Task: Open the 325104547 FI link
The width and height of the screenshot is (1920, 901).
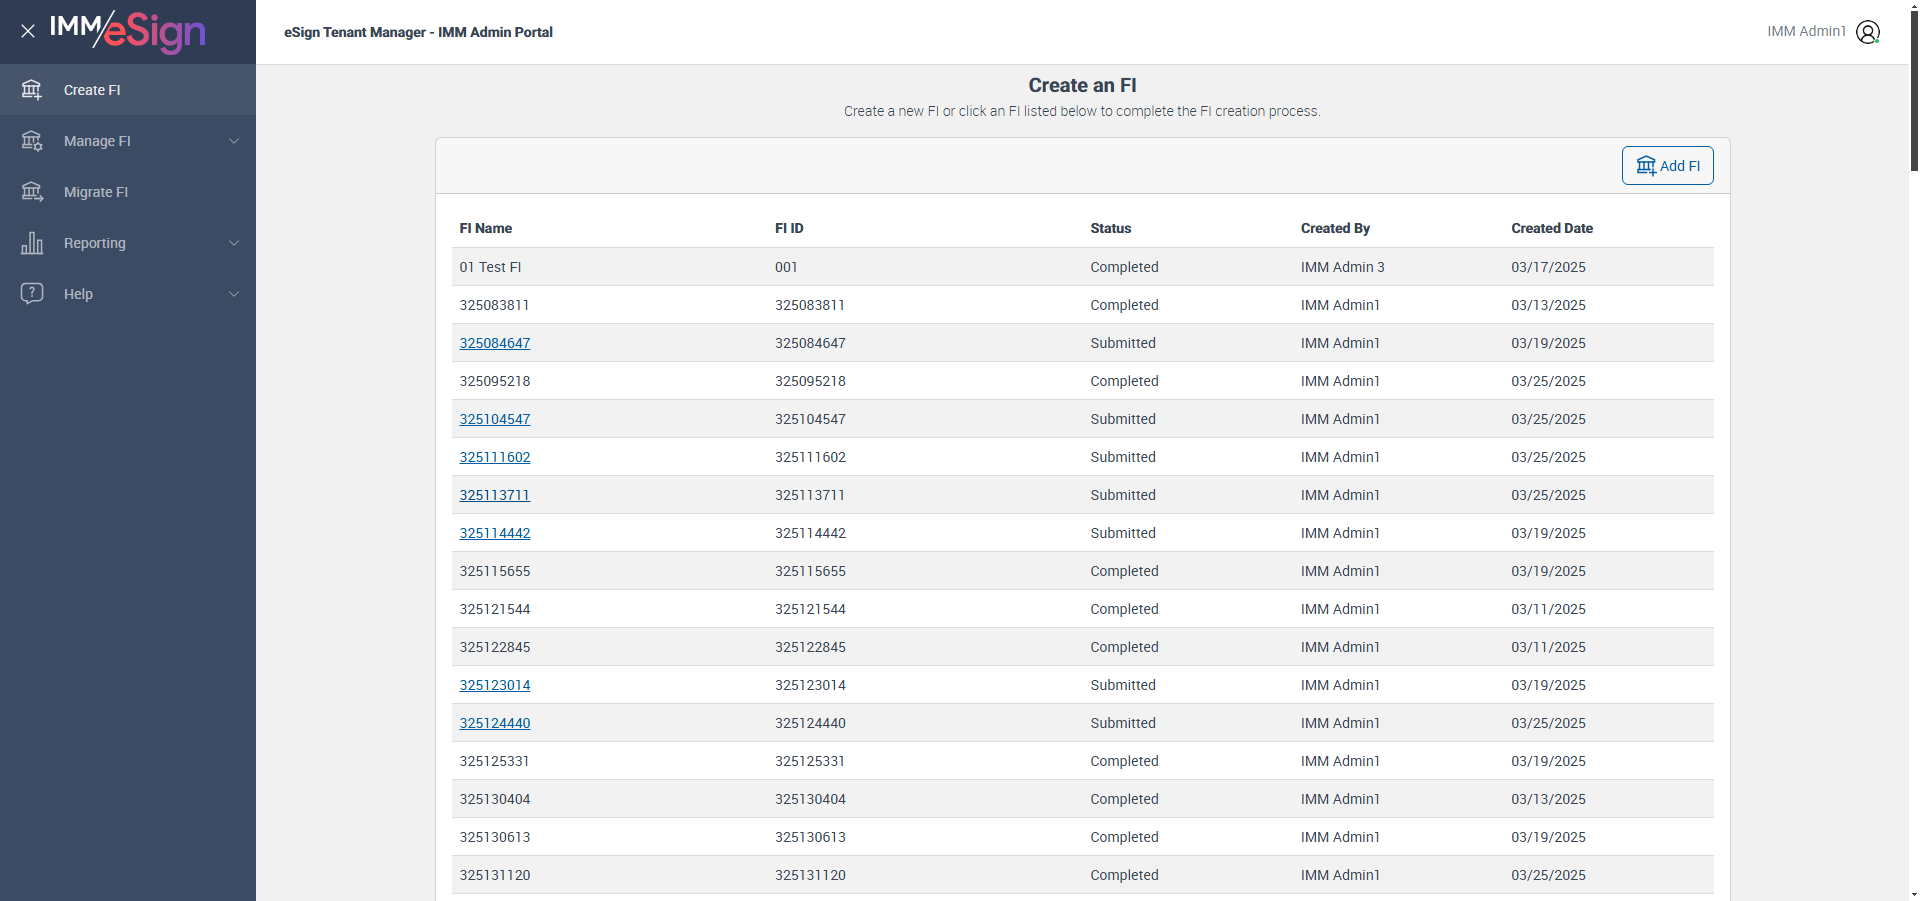Action: pyautogui.click(x=495, y=419)
